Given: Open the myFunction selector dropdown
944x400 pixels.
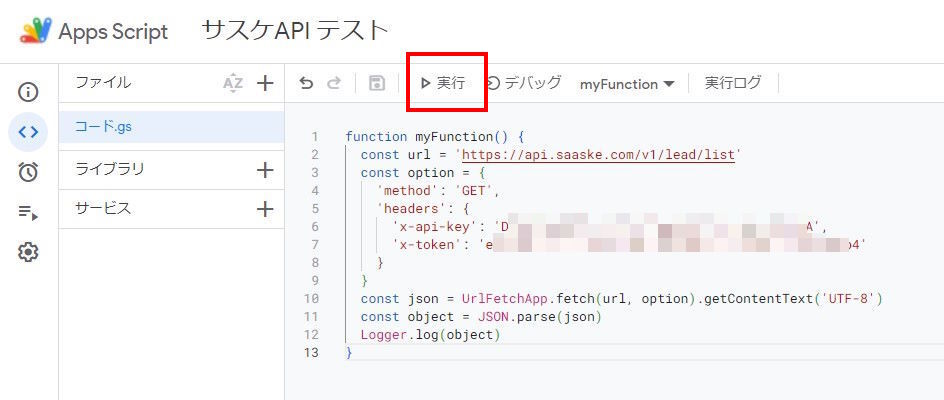Looking at the screenshot, I should [x=627, y=84].
